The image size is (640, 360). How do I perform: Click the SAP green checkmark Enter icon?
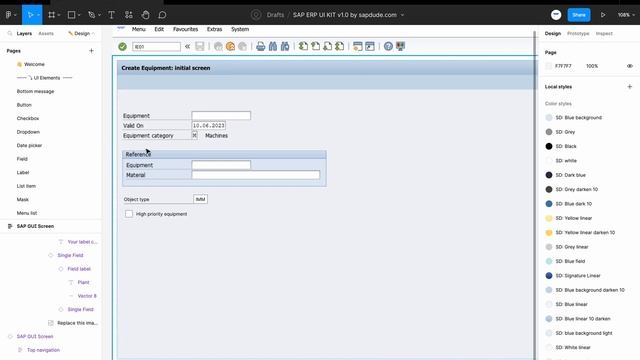(122, 47)
